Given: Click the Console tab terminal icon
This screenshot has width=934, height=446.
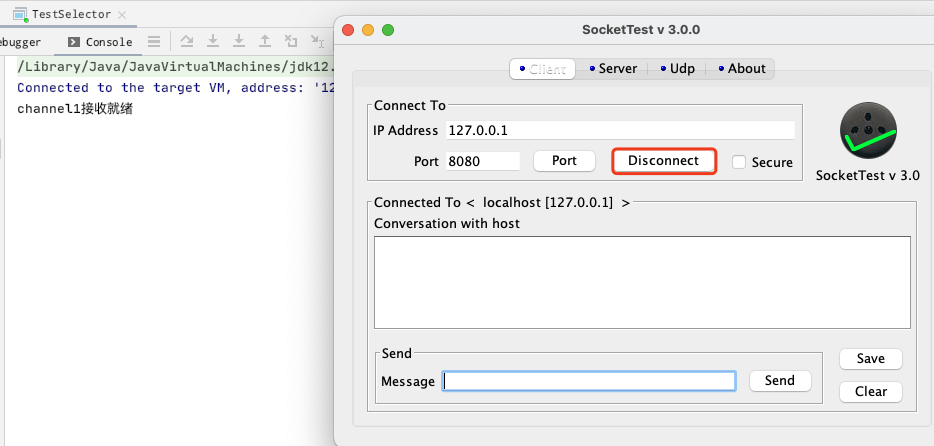Looking at the screenshot, I should point(74,42).
